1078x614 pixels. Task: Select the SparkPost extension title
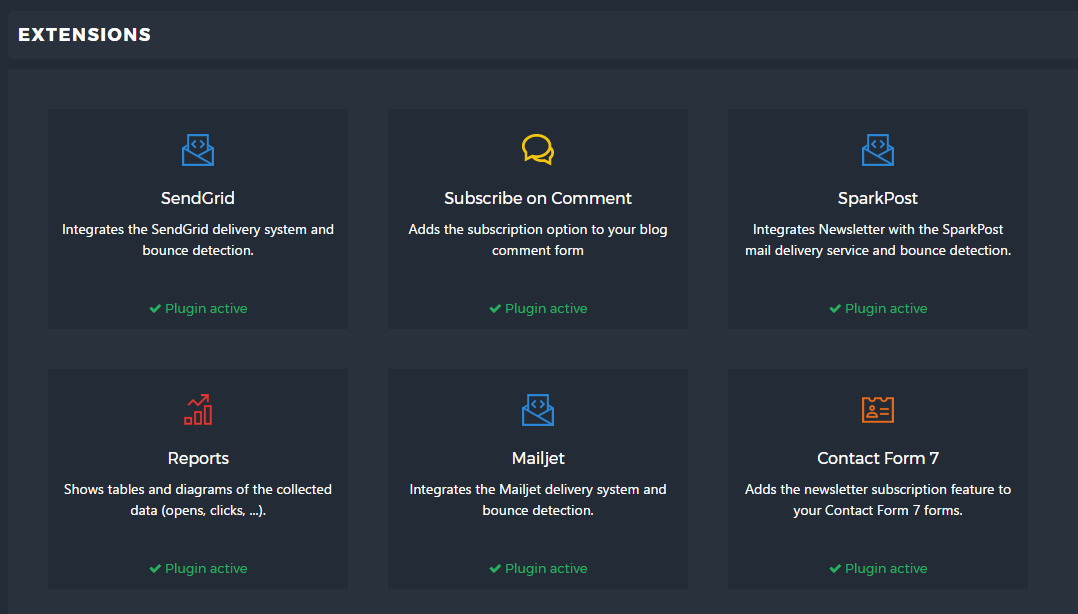coord(878,198)
